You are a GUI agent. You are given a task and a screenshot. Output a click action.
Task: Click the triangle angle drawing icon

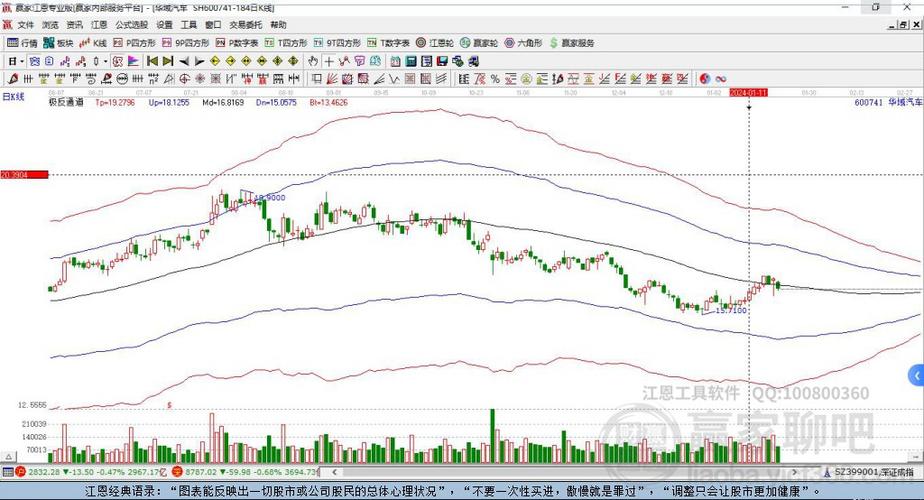coord(168,78)
